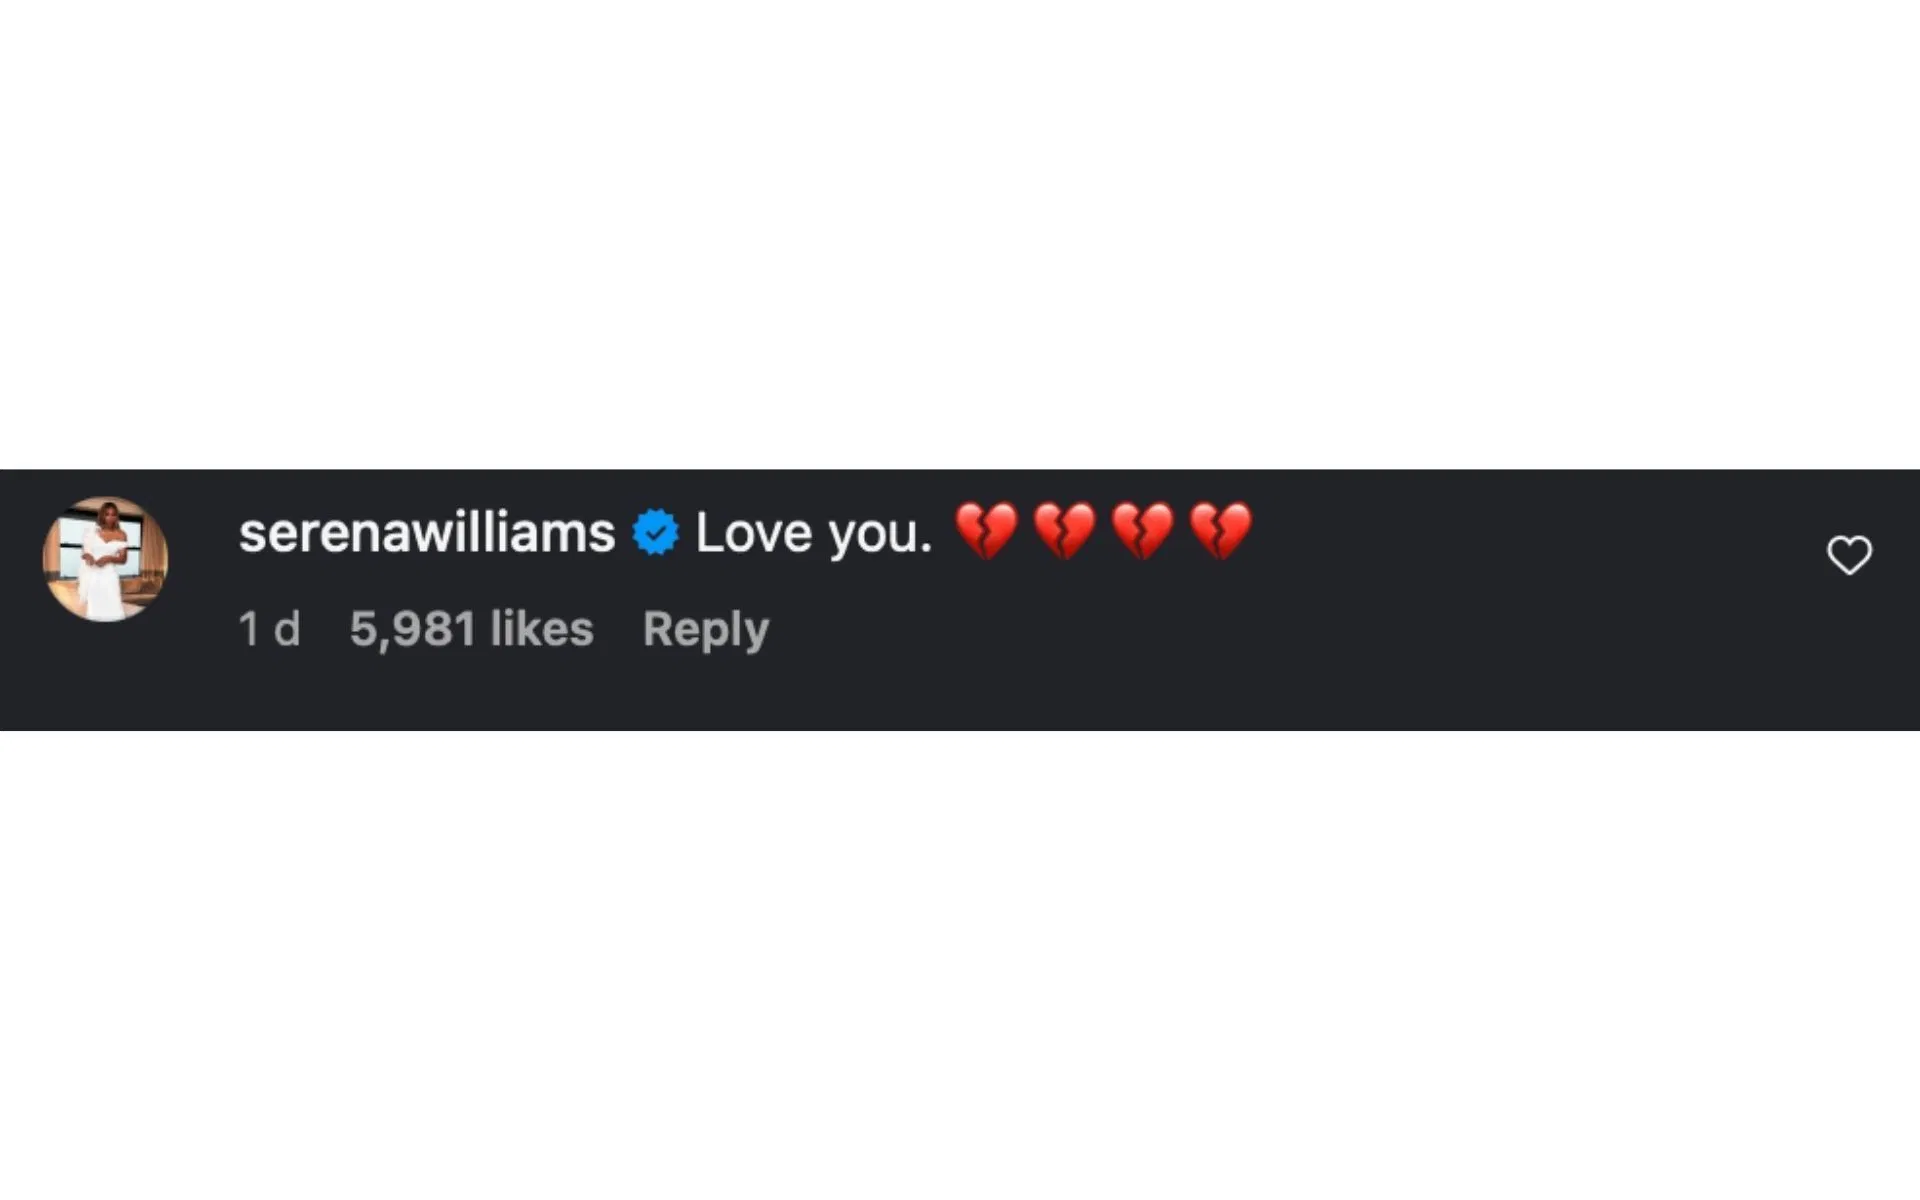Screen dimensions: 1920x1200
Task: Open the serenawilliams username link
Action: coord(427,532)
